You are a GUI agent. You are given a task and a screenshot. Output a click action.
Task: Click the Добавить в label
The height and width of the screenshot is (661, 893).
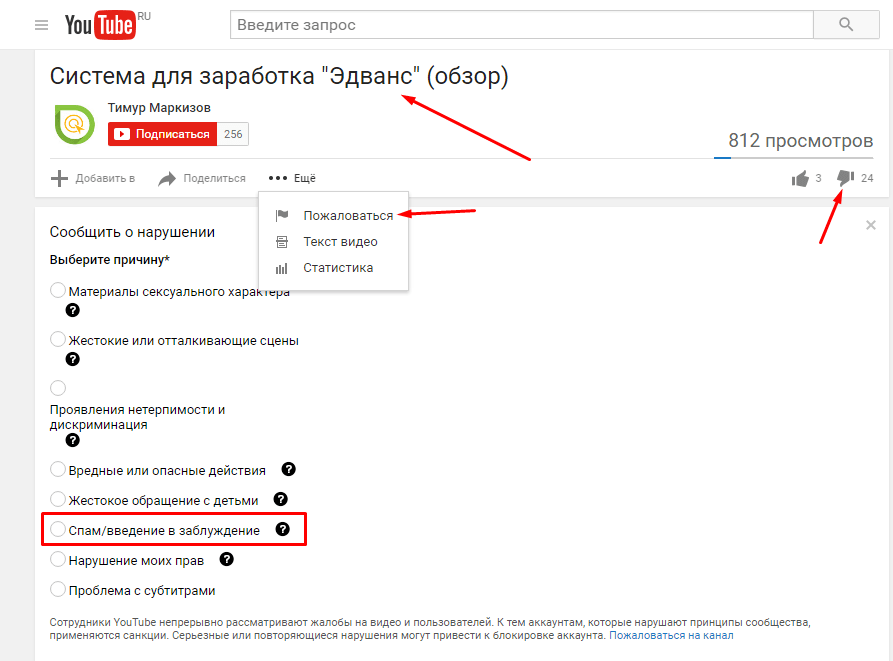click(x=105, y=178)
